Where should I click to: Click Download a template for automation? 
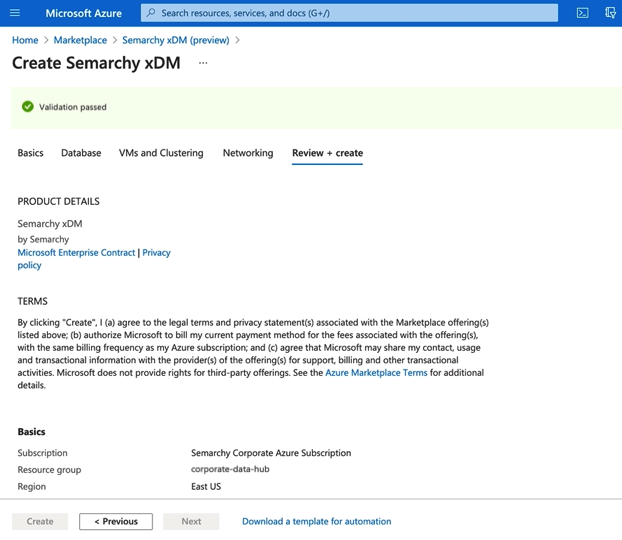316,521
